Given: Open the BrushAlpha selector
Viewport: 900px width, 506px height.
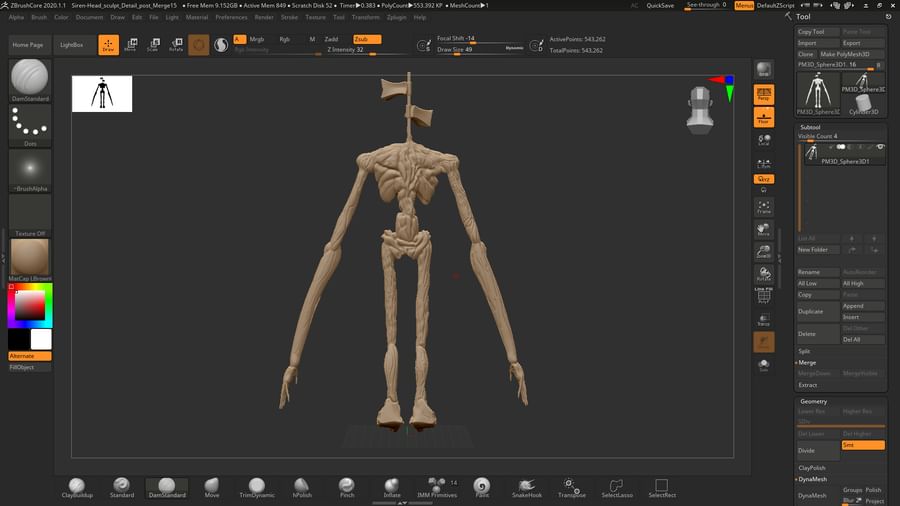Looking at the screenshot, I should click(x=30, y=170).
